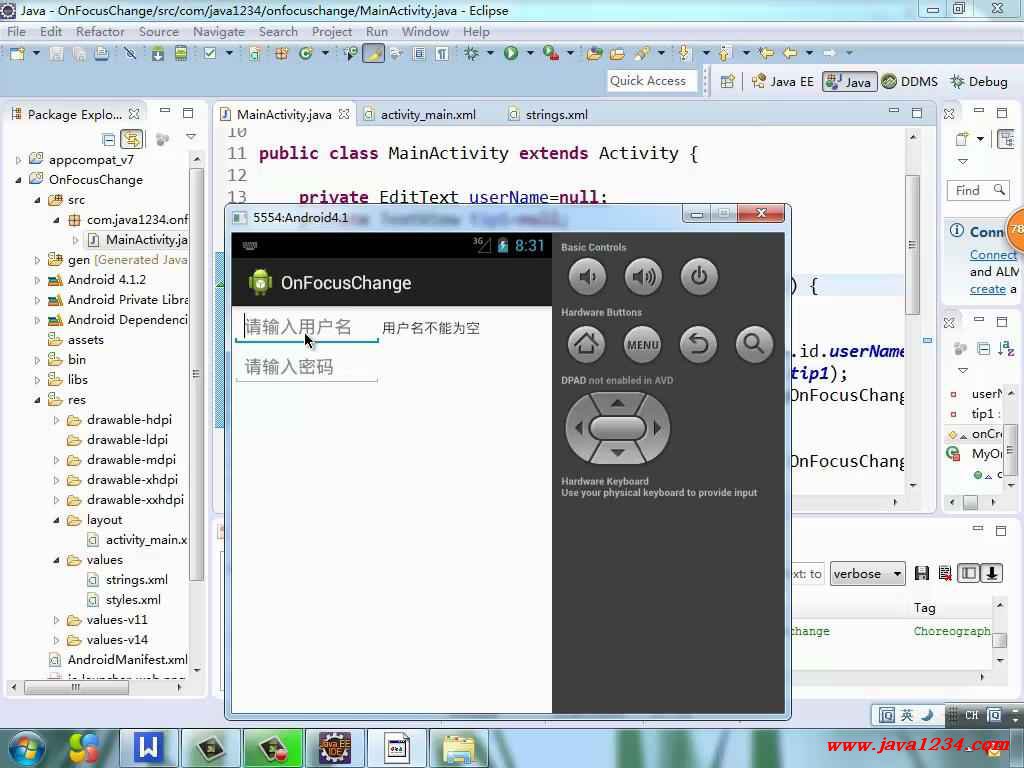Screen dimensions: 1024x768
Task: Click Clear log icon in LogCat
Action: click(945, 573)
